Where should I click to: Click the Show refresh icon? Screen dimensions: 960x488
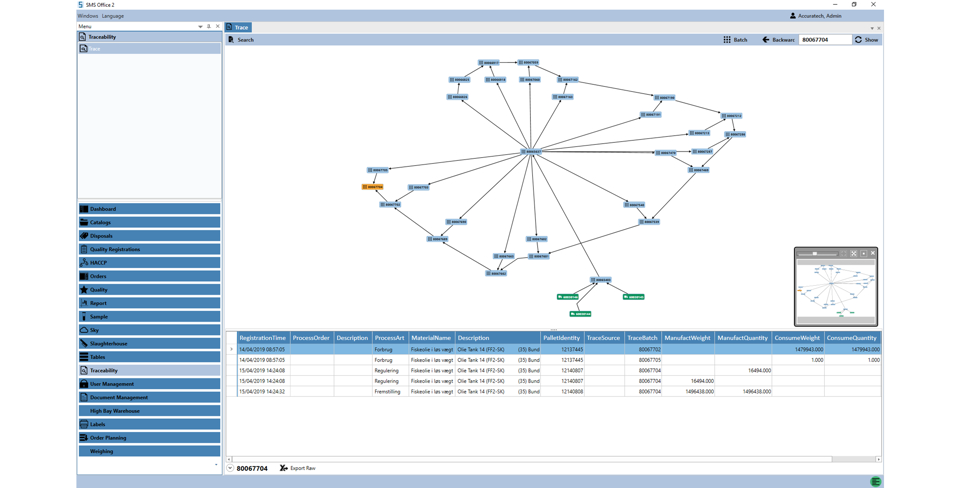pos(858,40)
